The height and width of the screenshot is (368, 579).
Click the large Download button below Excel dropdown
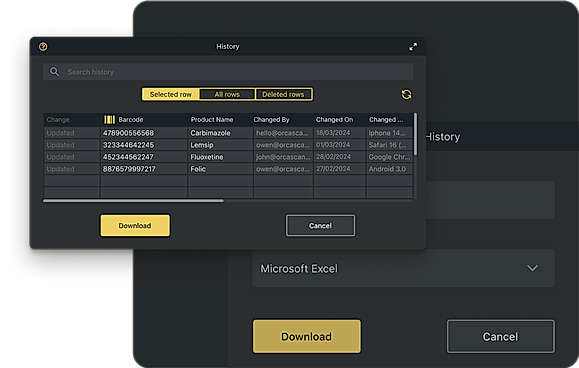tap(307, 336)
